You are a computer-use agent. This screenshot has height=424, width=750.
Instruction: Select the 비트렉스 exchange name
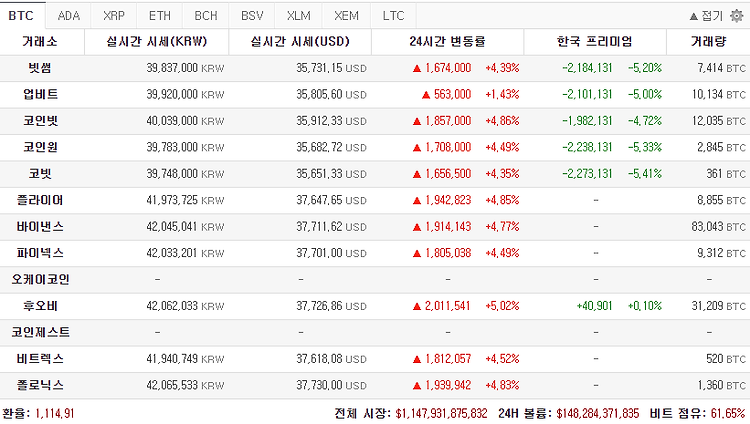coord(40,358)
